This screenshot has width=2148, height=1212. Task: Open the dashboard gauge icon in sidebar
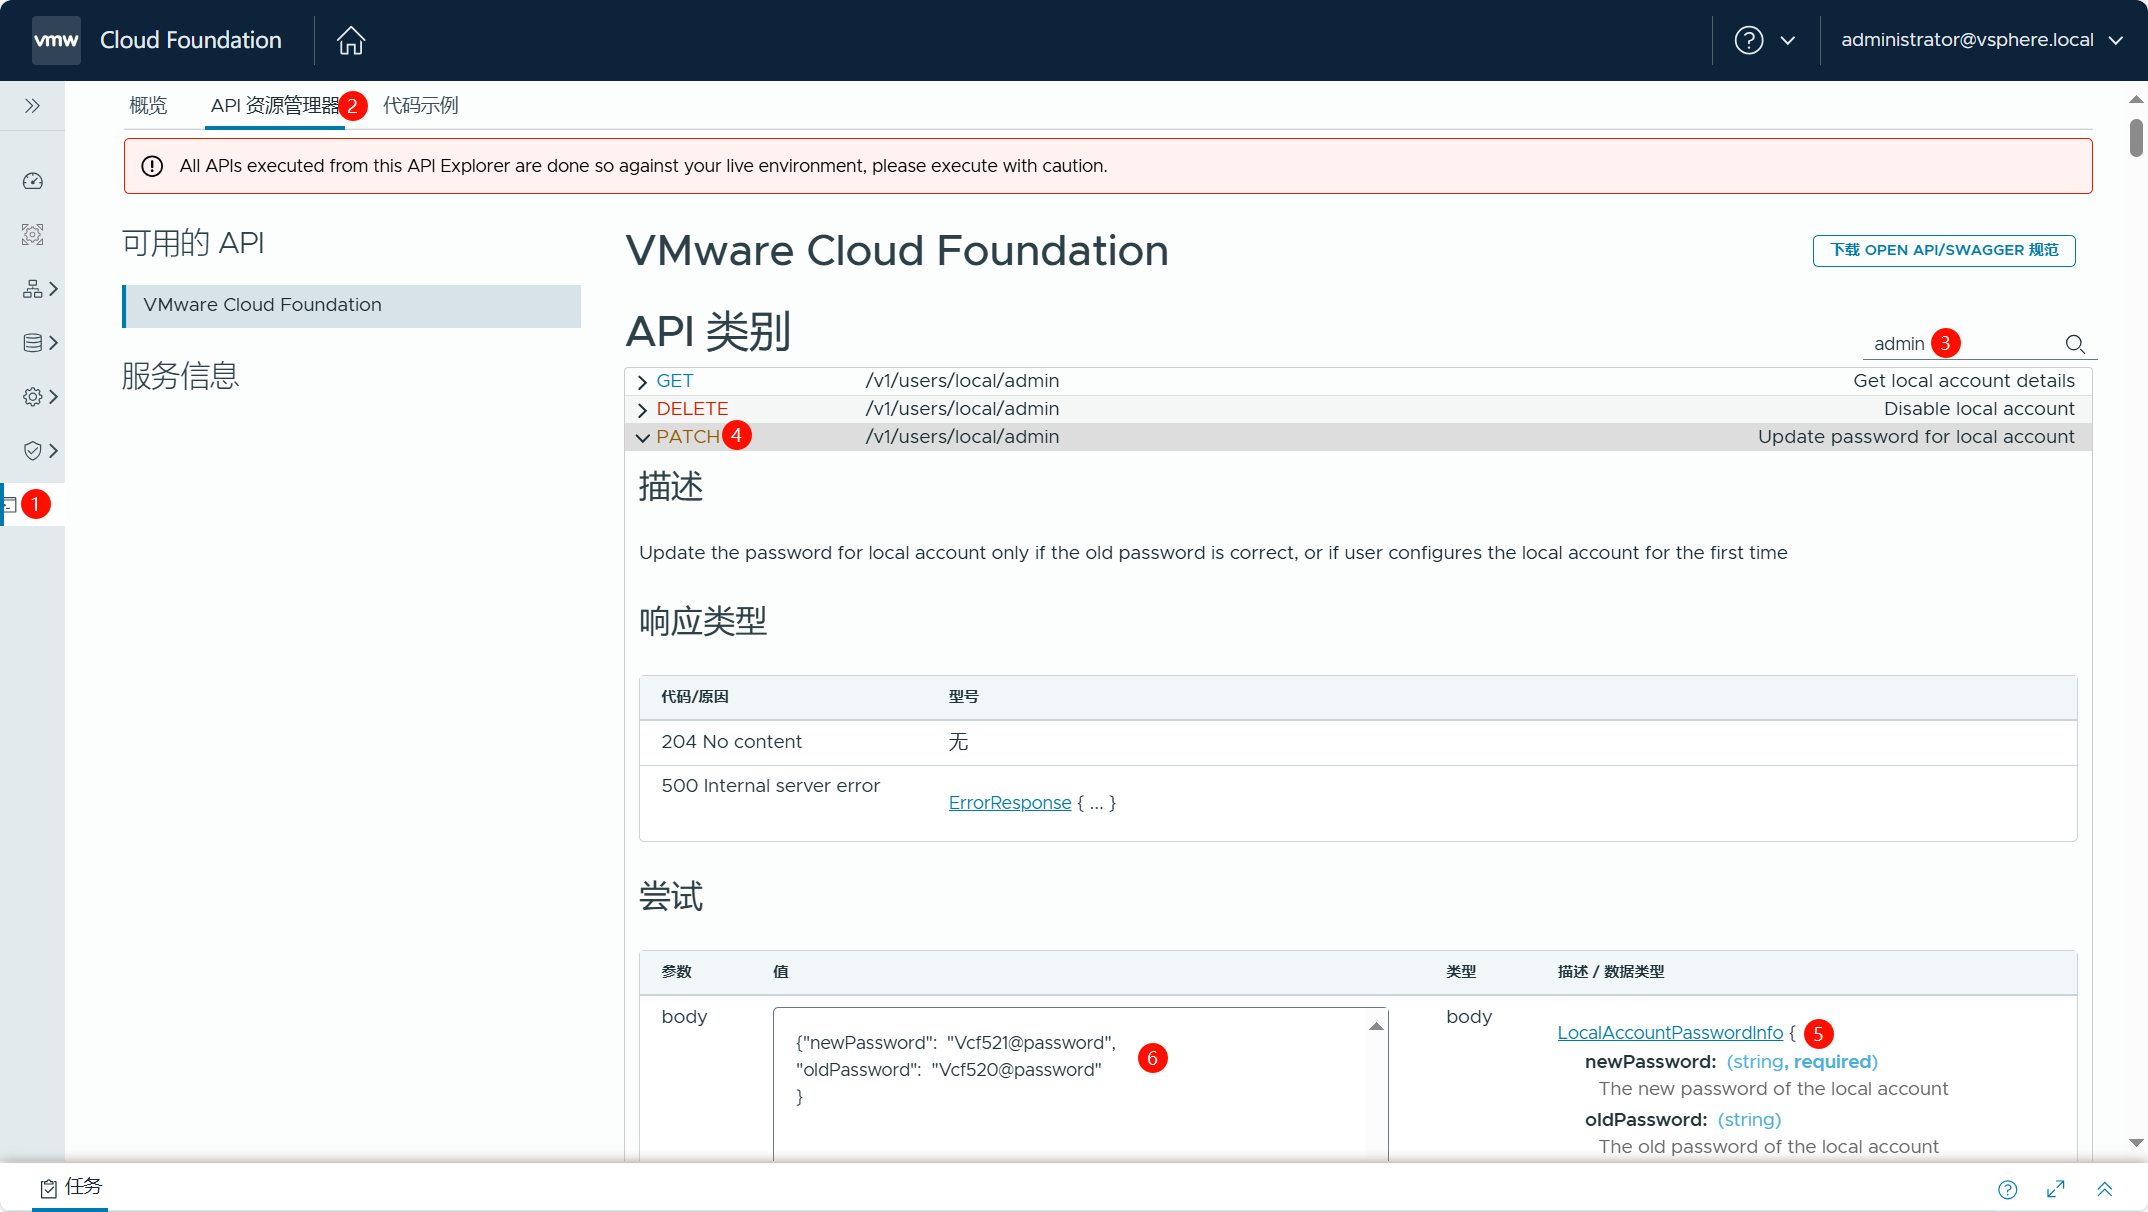pyautogui.click(x=32, y=181)
